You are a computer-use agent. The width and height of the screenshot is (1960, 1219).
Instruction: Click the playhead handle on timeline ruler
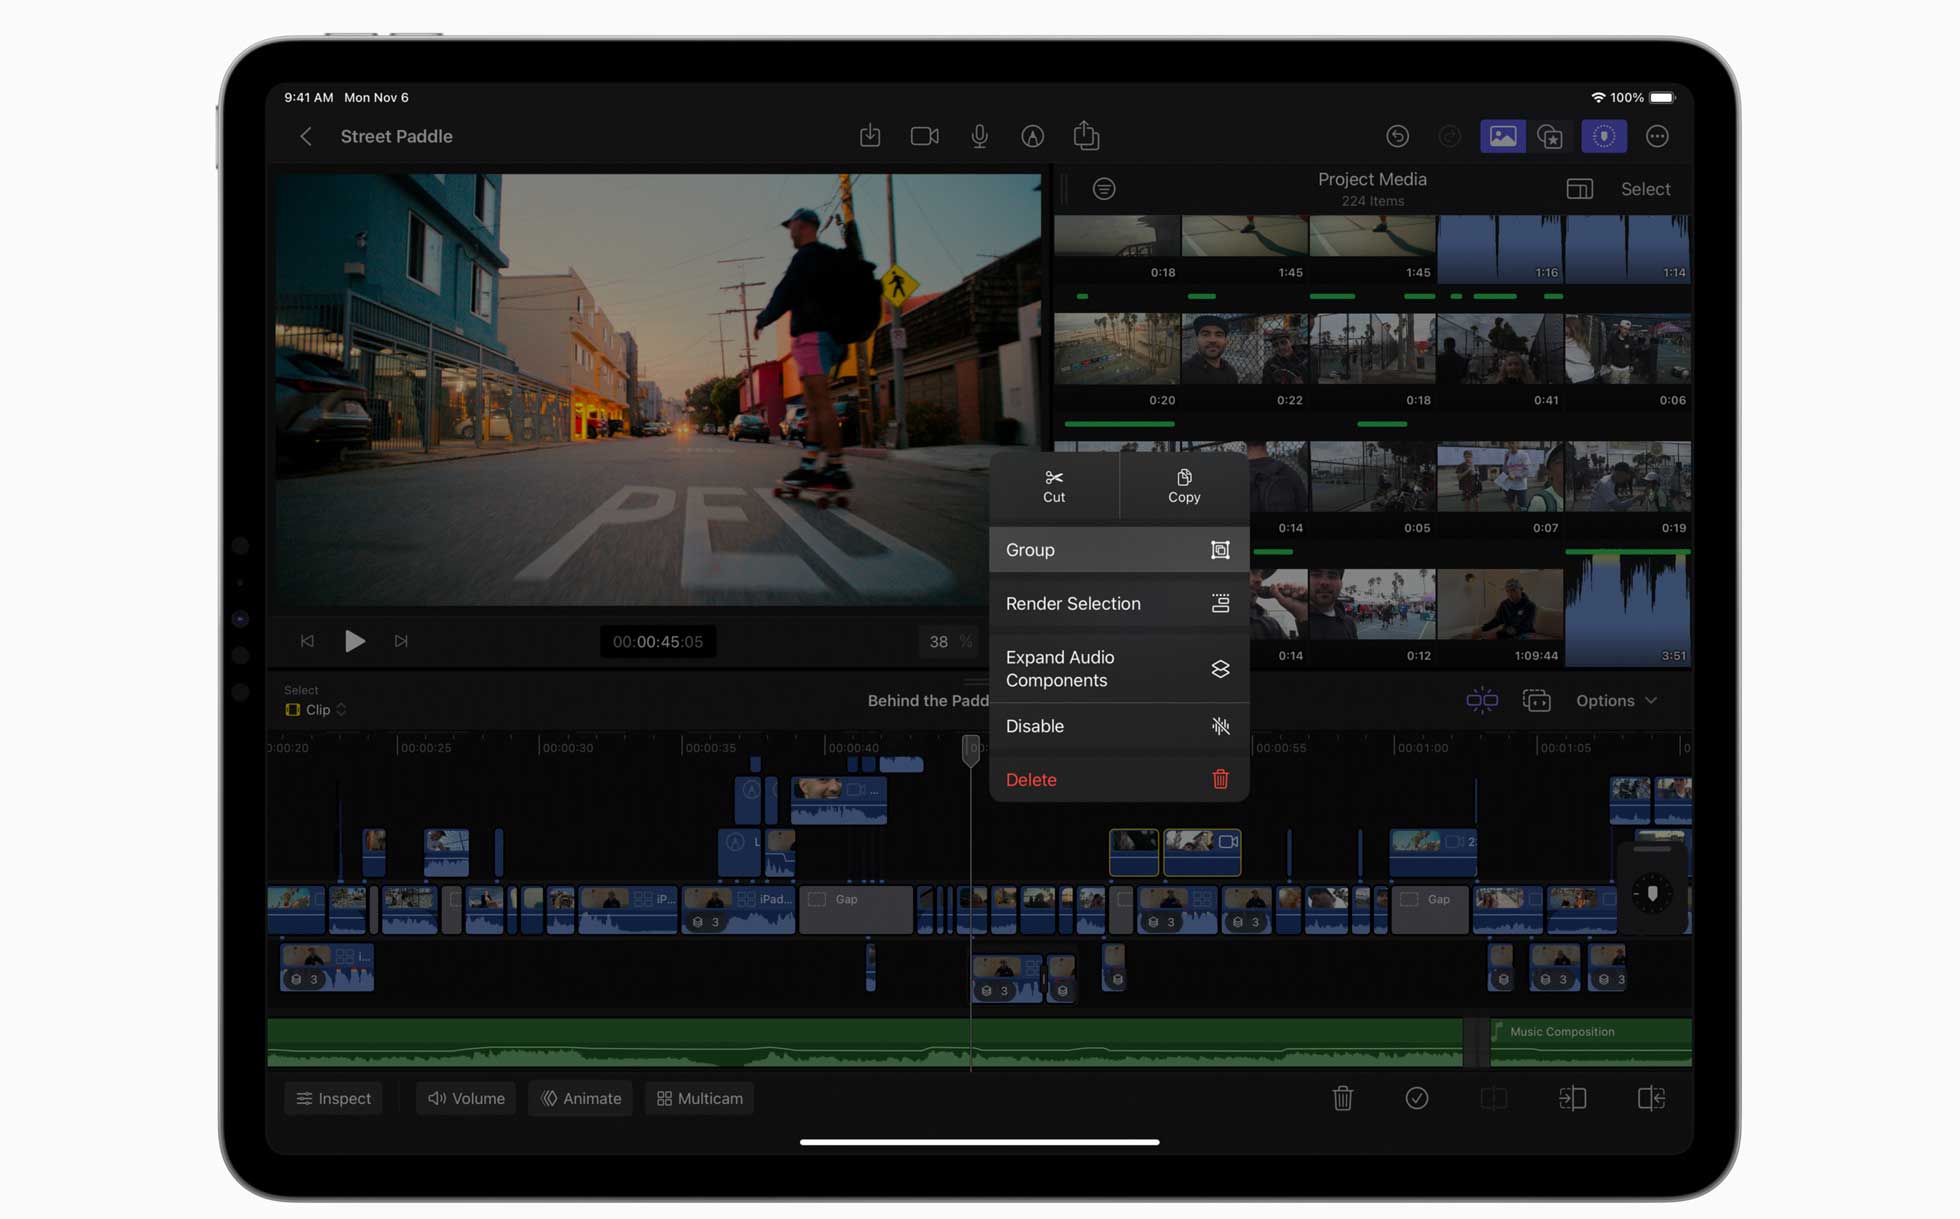pos(970,748)
